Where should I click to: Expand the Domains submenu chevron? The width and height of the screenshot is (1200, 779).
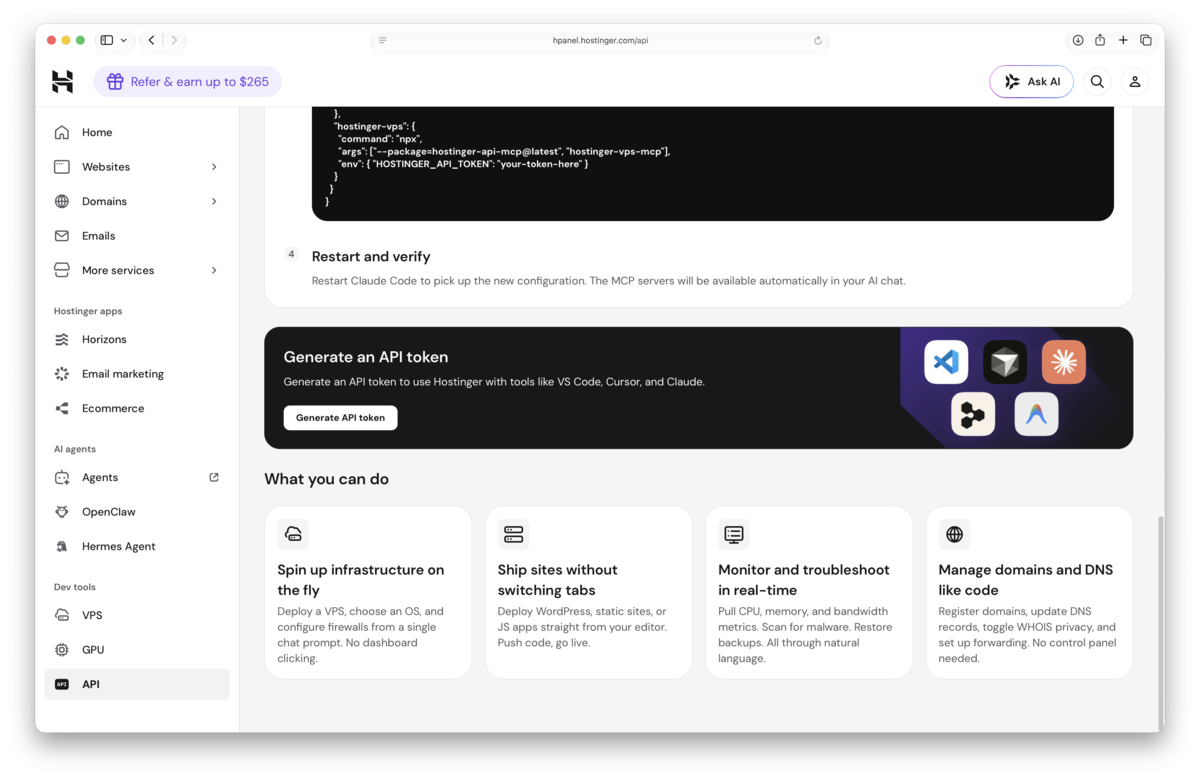tap(214, 201)
